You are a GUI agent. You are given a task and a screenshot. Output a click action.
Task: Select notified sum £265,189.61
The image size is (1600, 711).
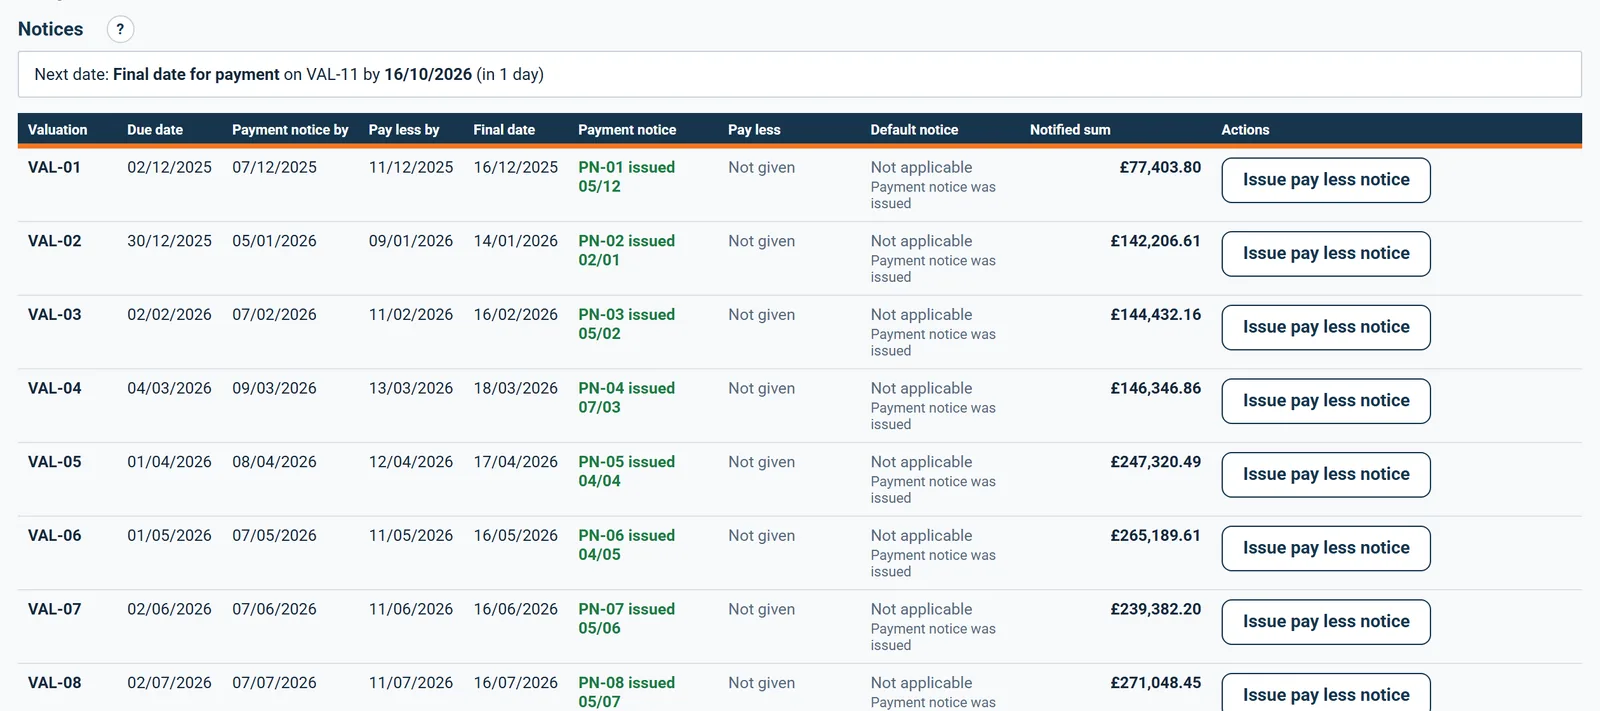click(1155, 535)
